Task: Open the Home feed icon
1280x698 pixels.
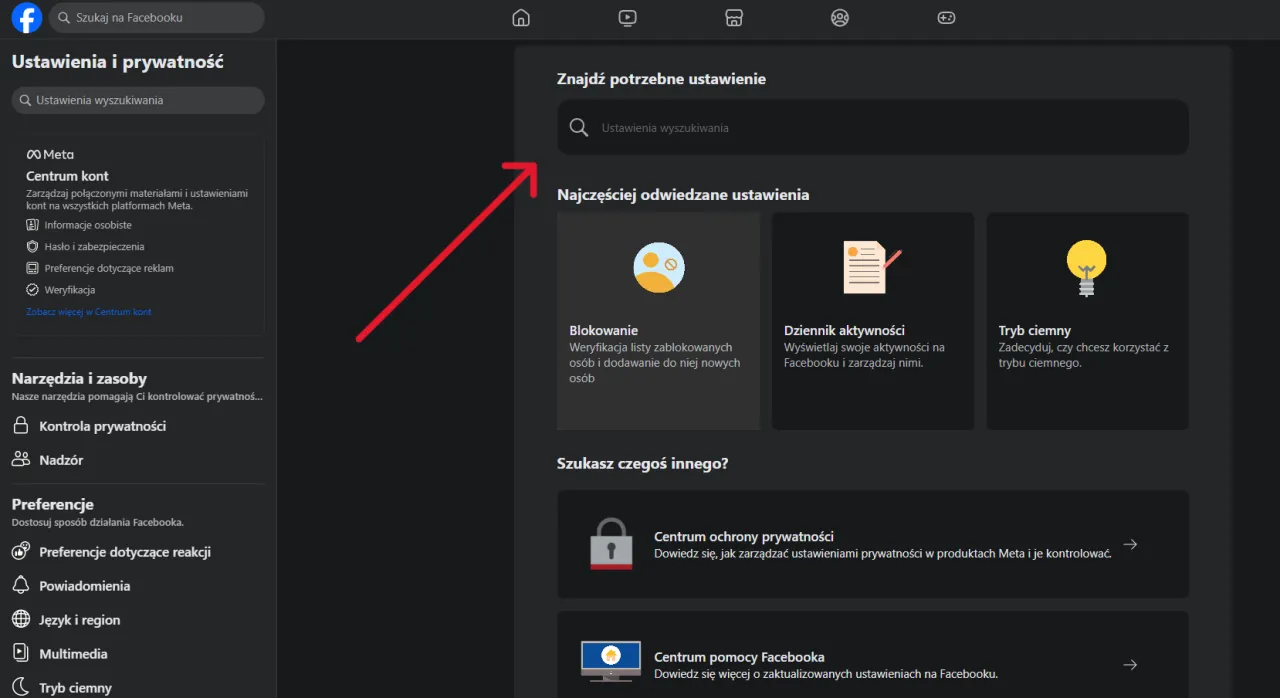Action: point(520,18)
